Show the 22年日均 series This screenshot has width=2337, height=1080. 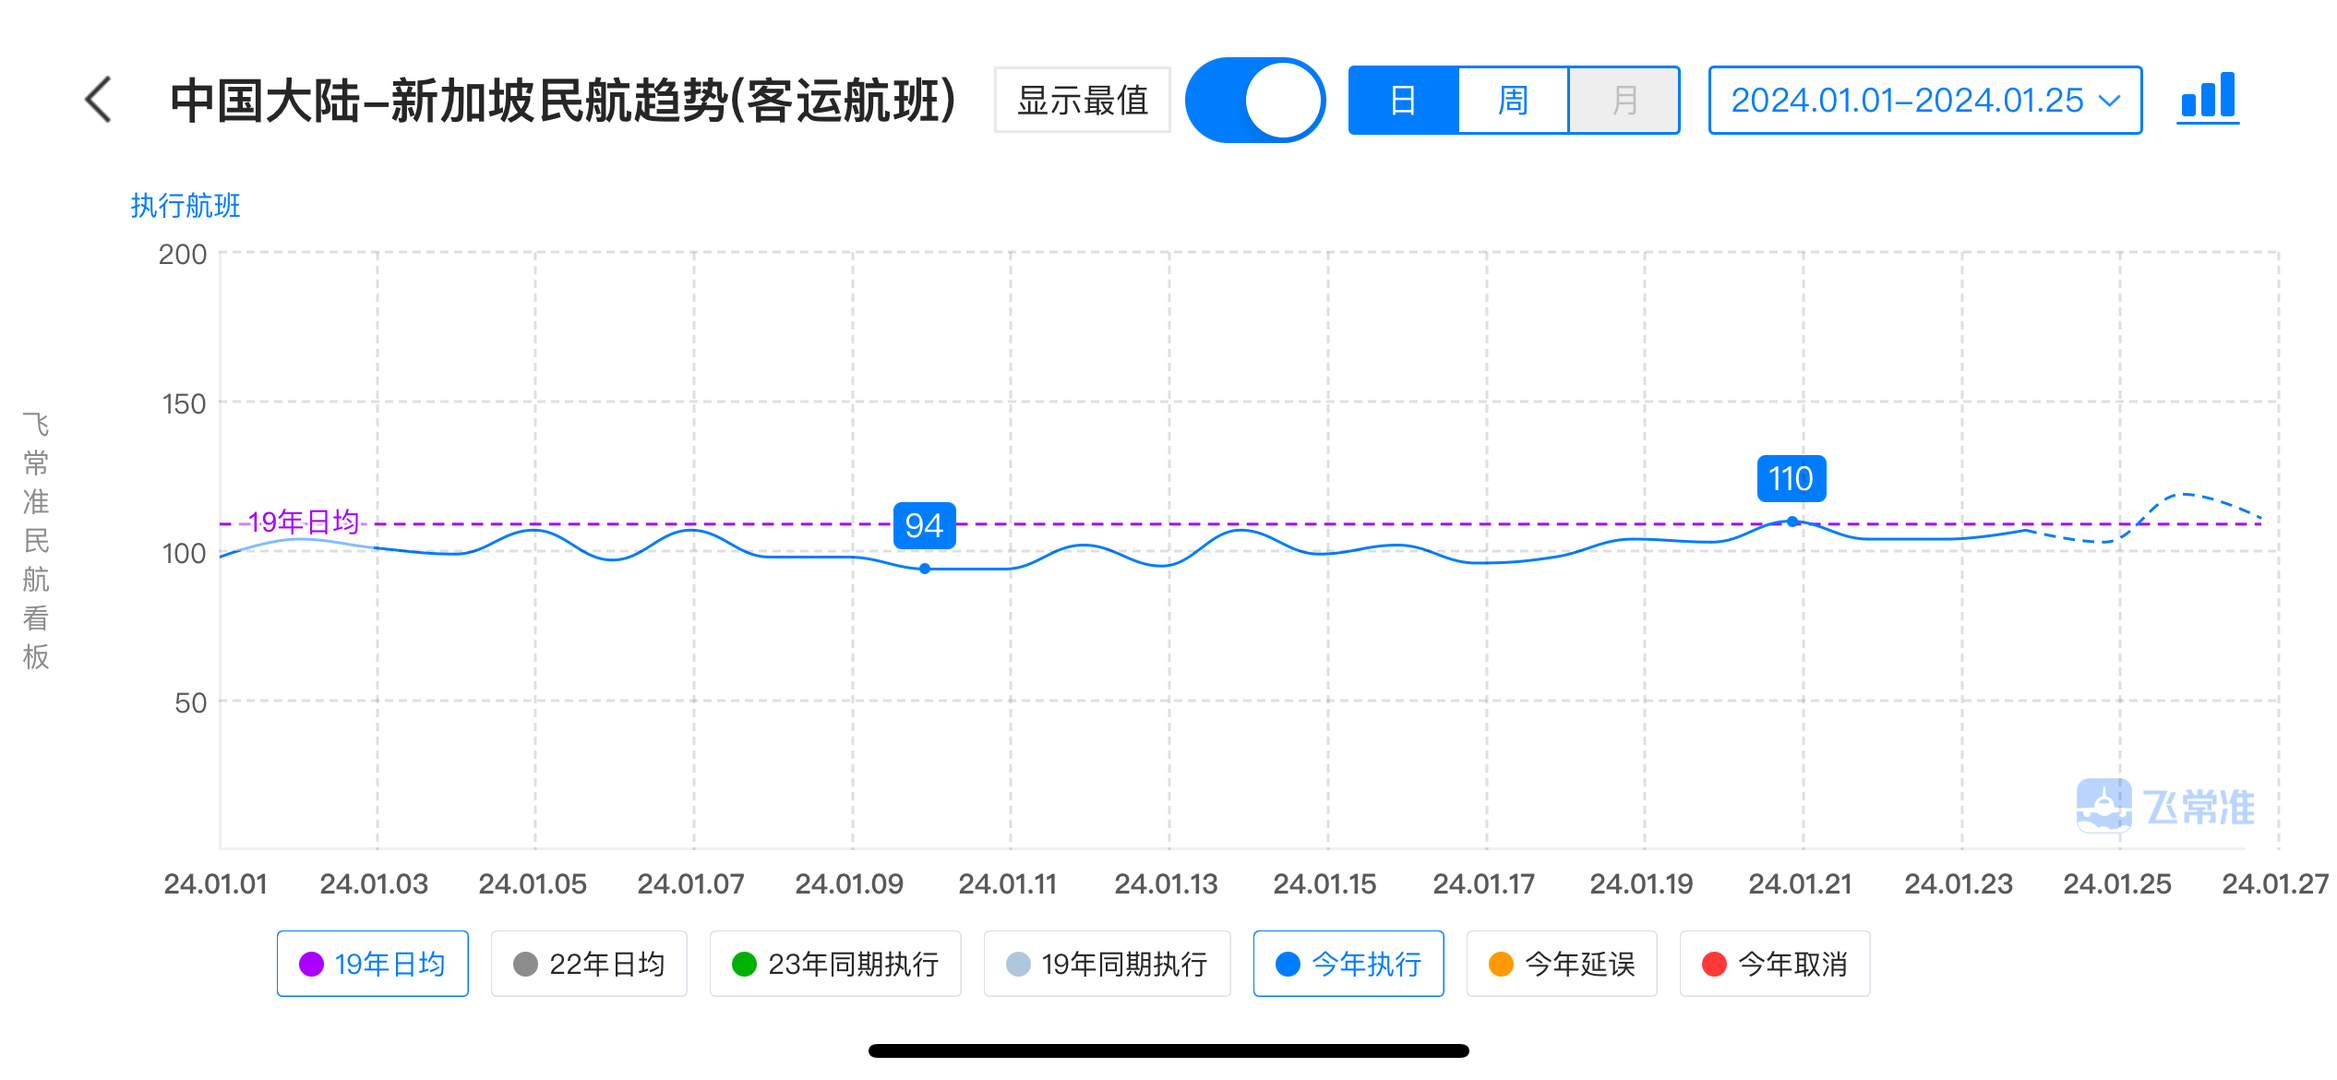pos(589,964)
